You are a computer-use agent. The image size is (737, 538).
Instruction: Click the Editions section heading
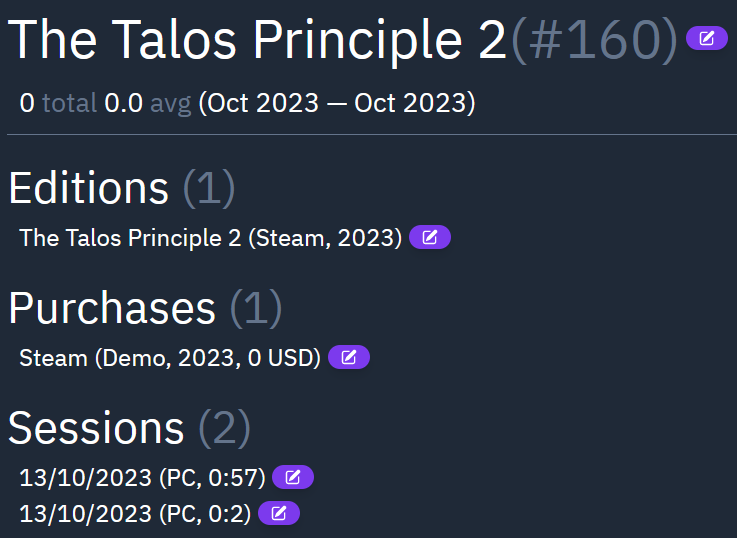coord(89,188)
